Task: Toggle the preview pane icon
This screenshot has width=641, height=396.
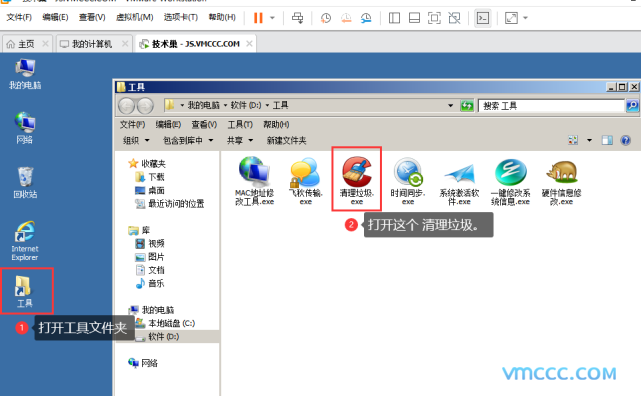Action: 607,140
